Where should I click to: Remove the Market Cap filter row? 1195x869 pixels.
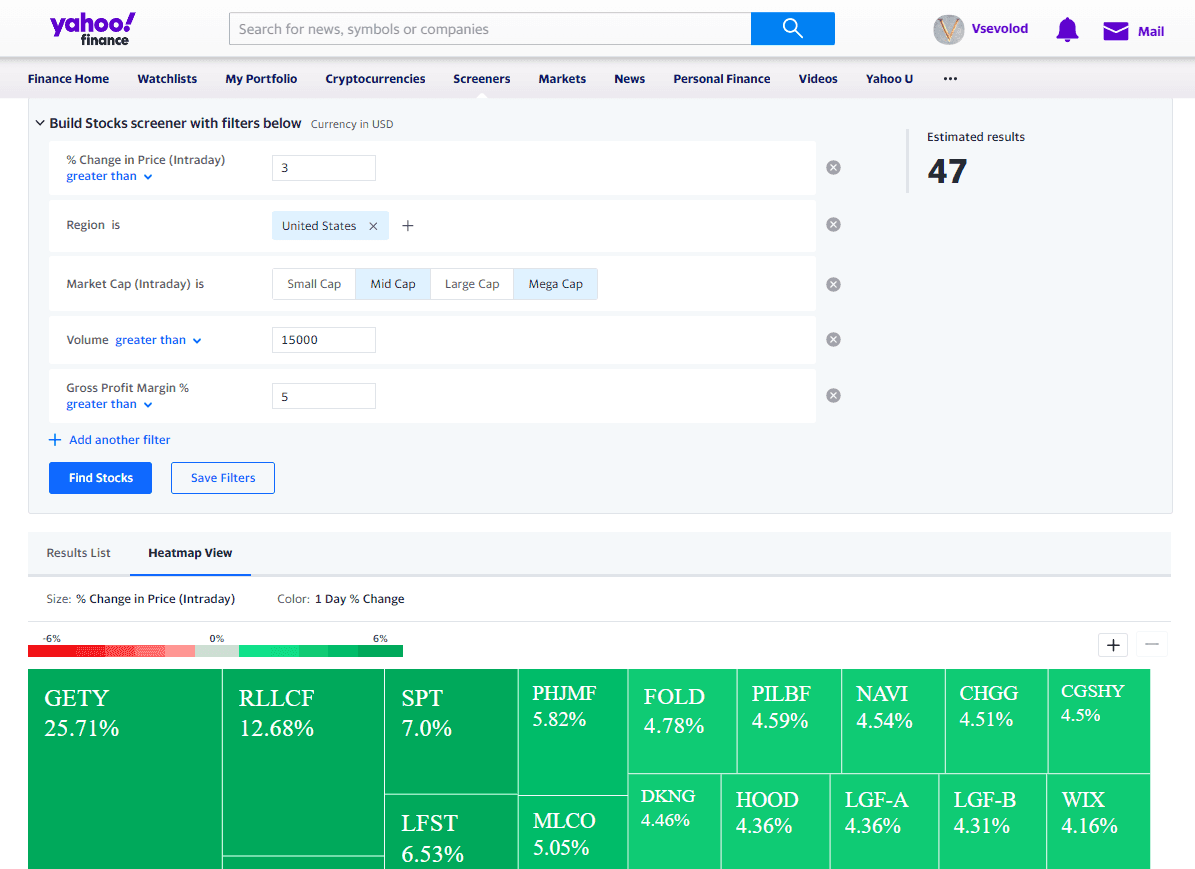[834, 284]
